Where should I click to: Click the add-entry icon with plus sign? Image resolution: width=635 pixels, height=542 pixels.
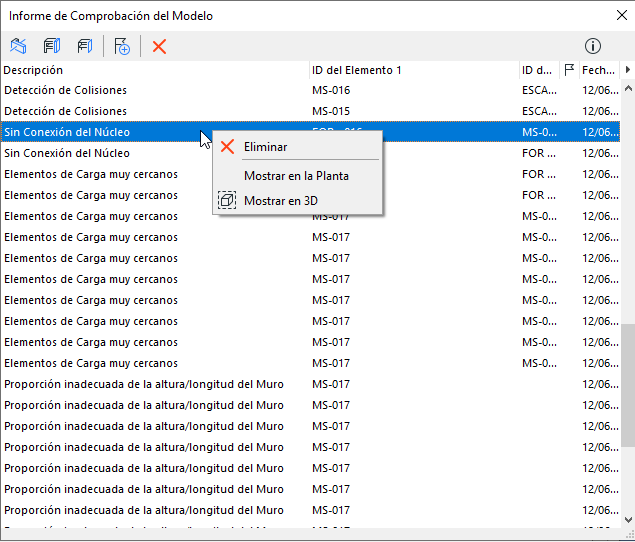pos(123,46)
